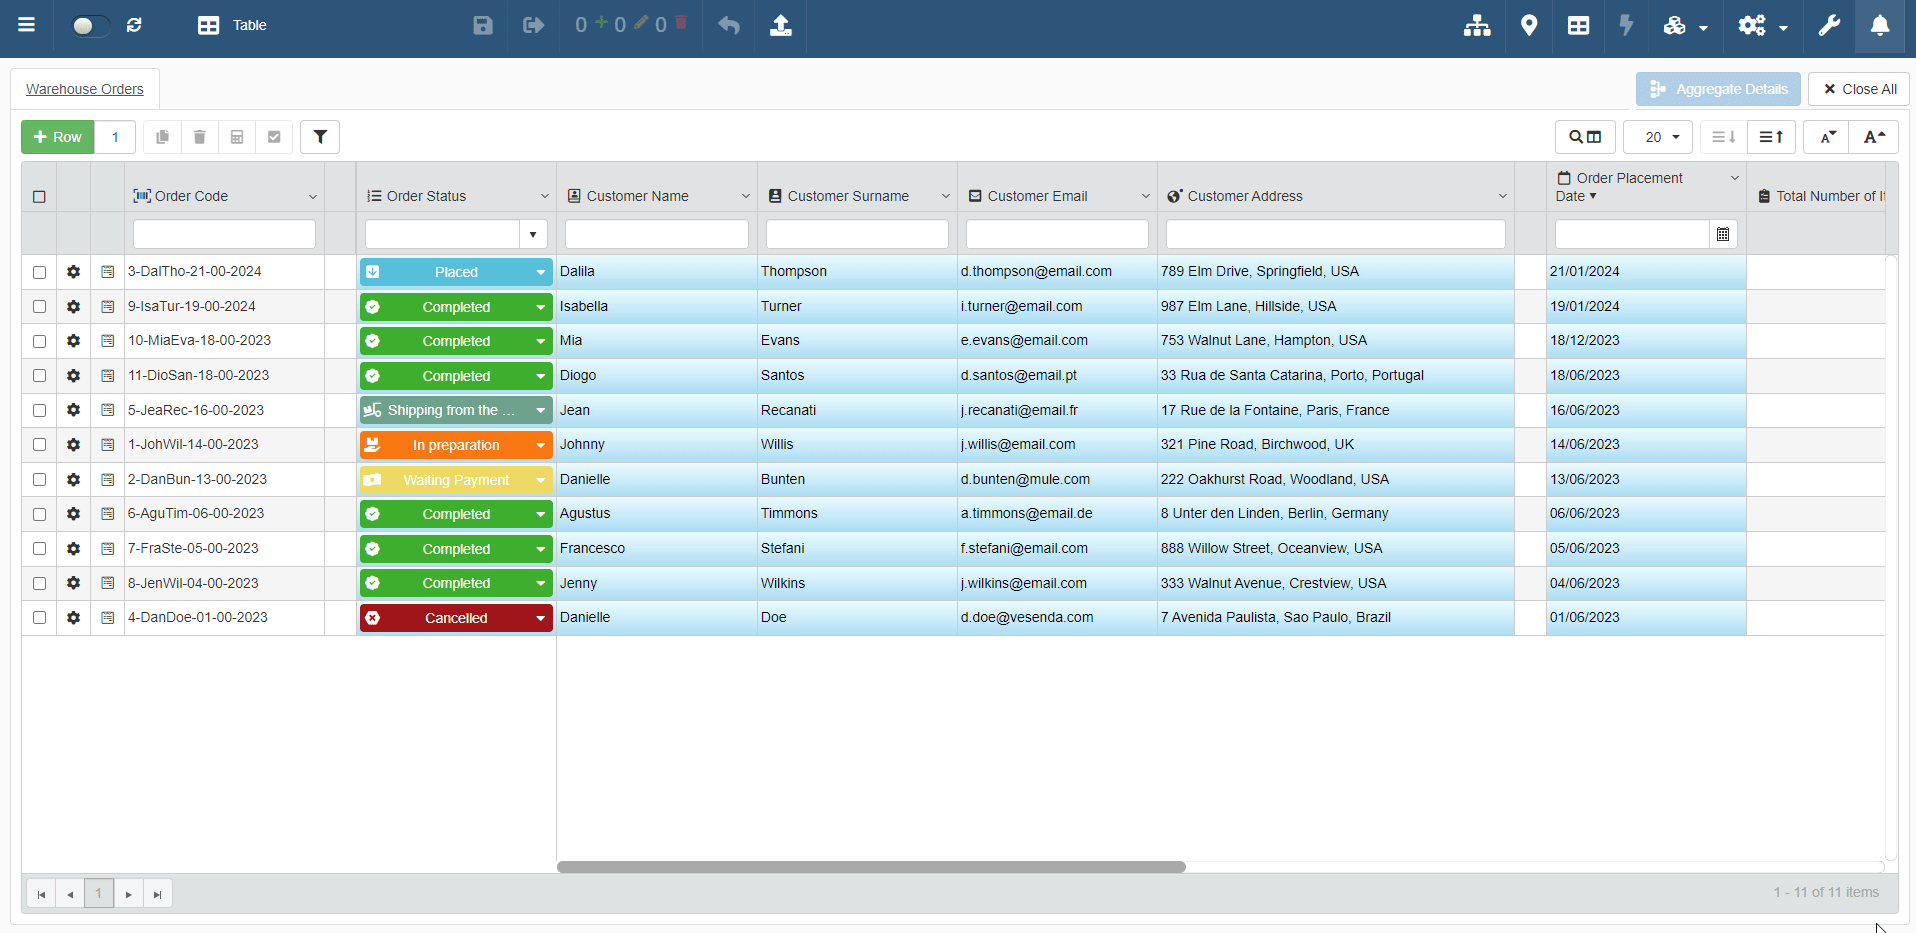This screenshot has height=933, width=1916.
Task: Tick the select-all checkbox in header
Action: [40, 197]
